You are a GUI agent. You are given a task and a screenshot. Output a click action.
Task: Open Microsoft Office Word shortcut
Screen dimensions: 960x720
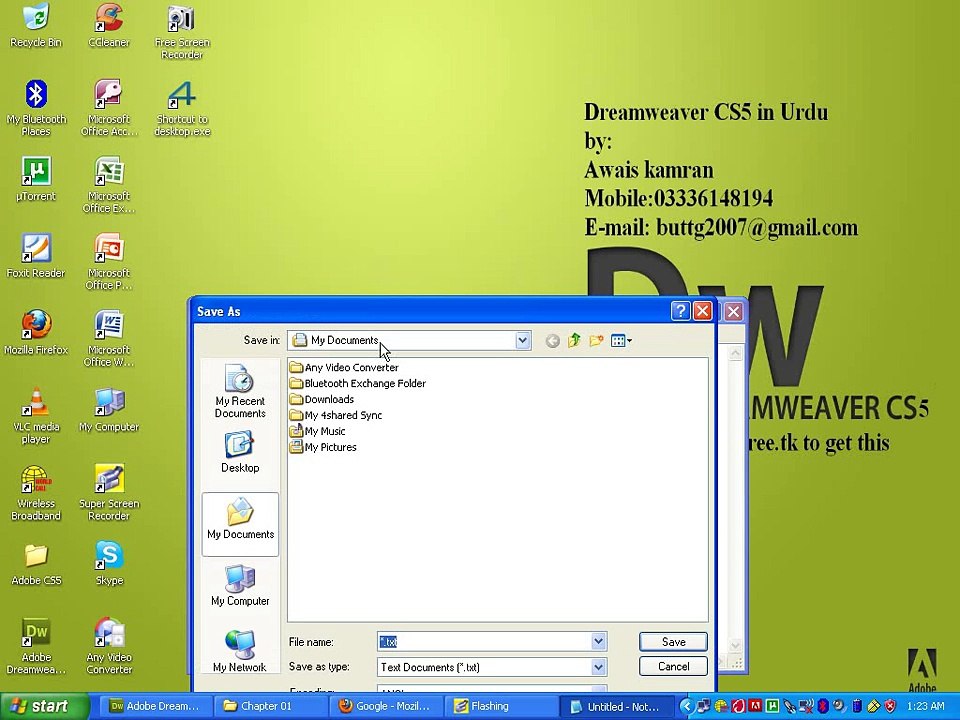pos(109,339)
